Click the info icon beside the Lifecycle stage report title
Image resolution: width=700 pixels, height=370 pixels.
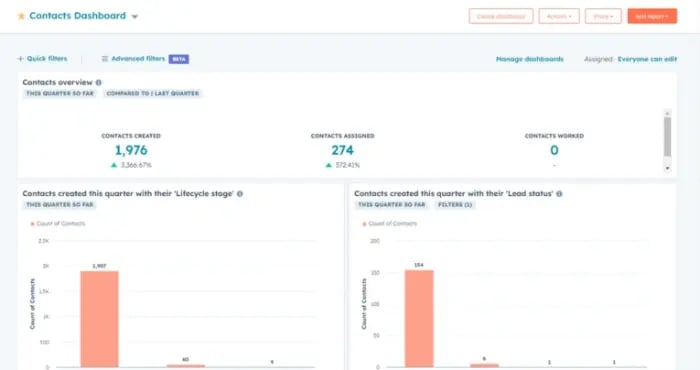tap(240, 194)
